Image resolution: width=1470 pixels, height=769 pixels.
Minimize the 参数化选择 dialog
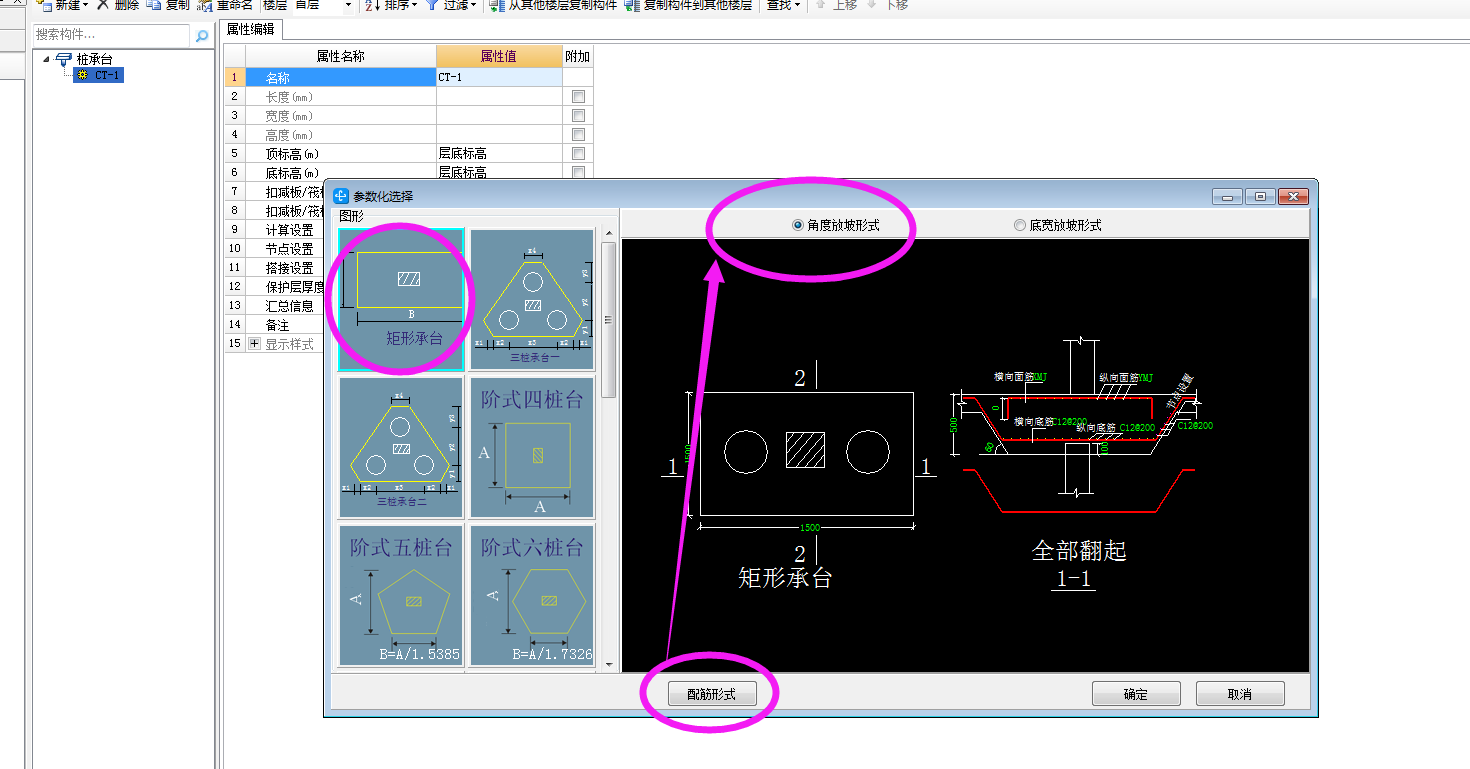point(1228,196)
